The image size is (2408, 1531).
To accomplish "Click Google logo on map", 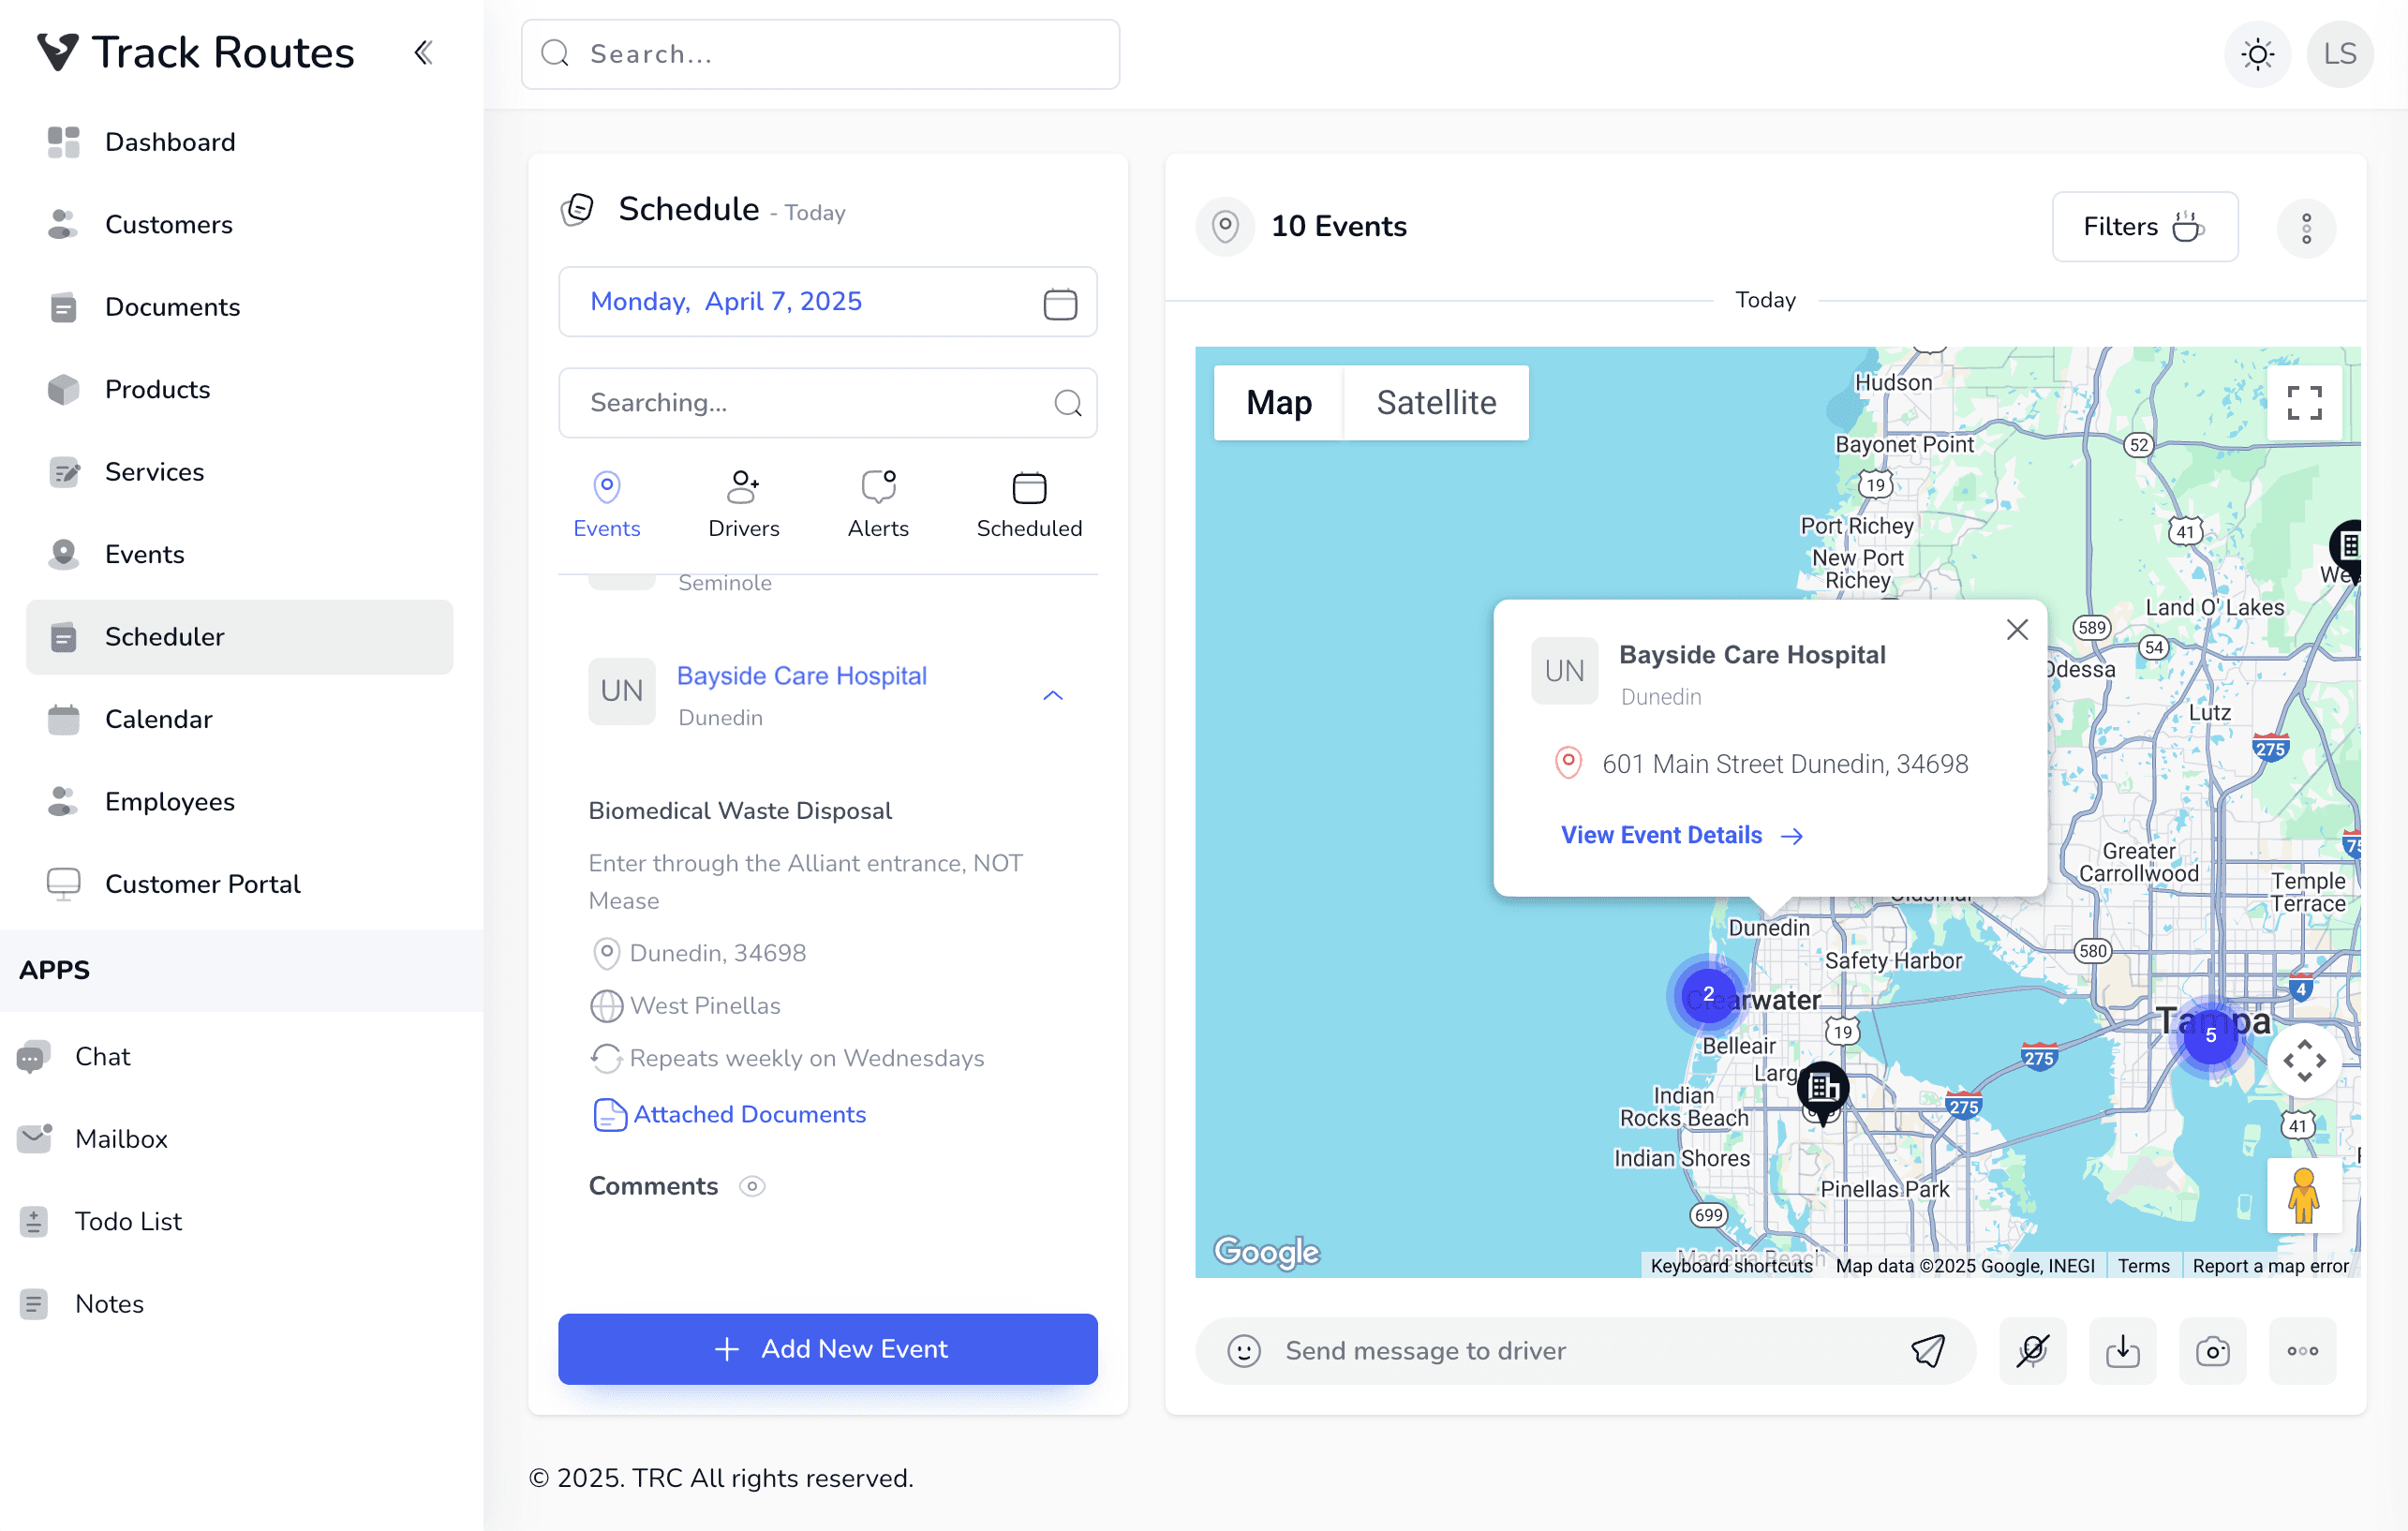I will click(1266, 1251).
